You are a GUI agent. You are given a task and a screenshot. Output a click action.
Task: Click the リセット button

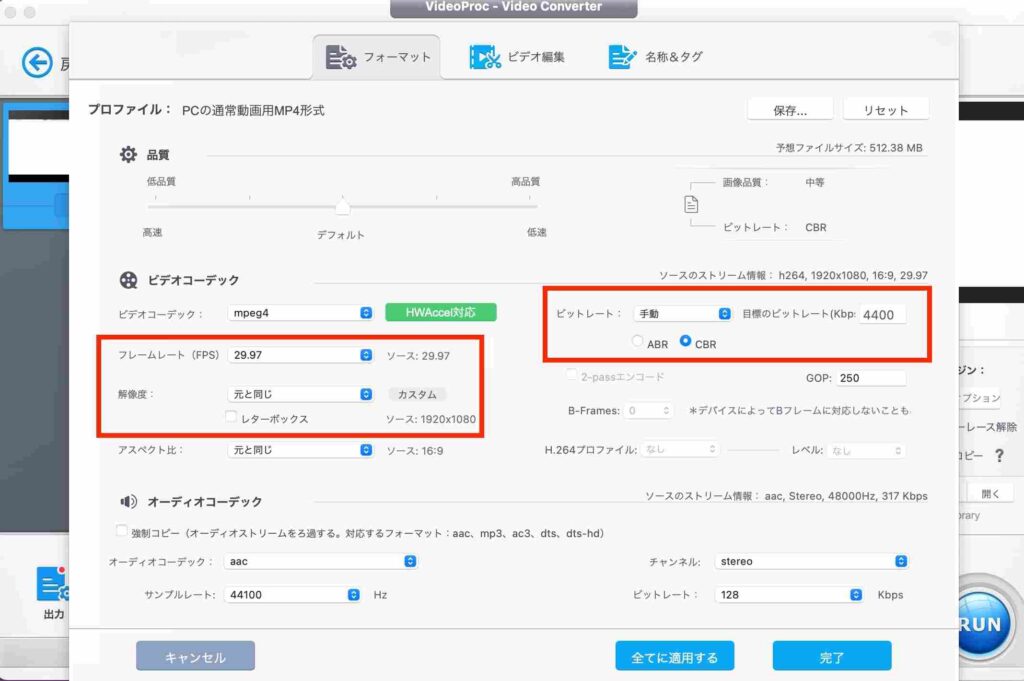pos(886,110)
